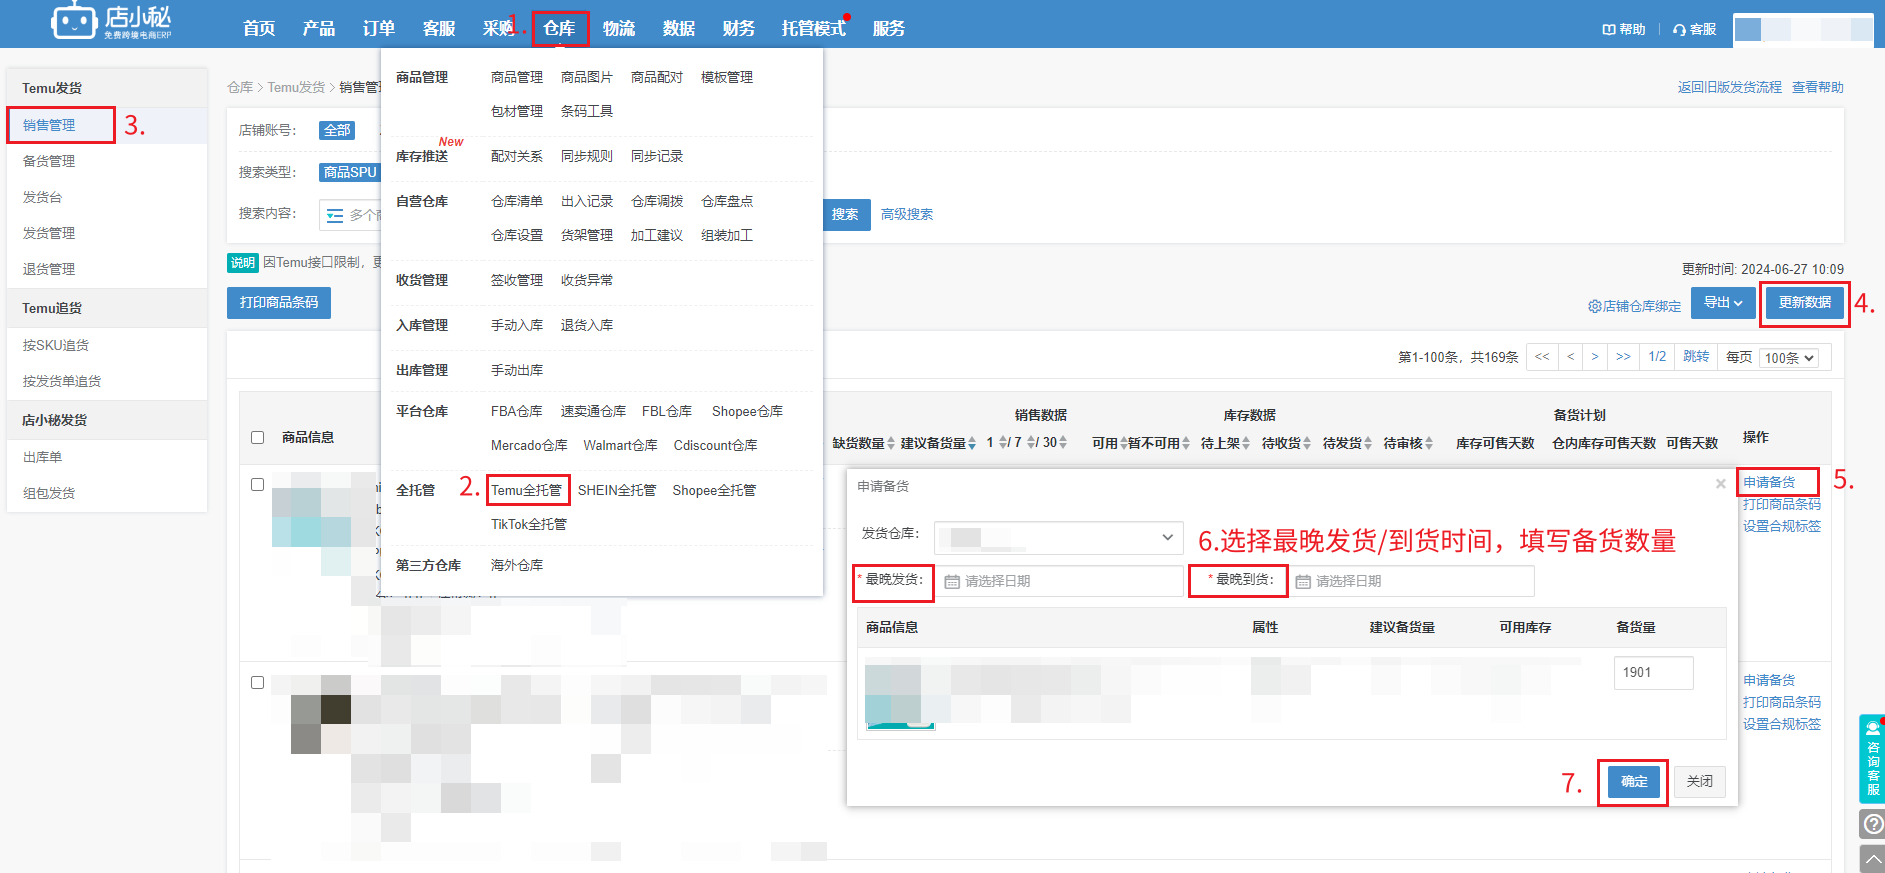Screen dimensions: 1885x873
Task: Check the second product row checkbox
Action: coord(257,682)
